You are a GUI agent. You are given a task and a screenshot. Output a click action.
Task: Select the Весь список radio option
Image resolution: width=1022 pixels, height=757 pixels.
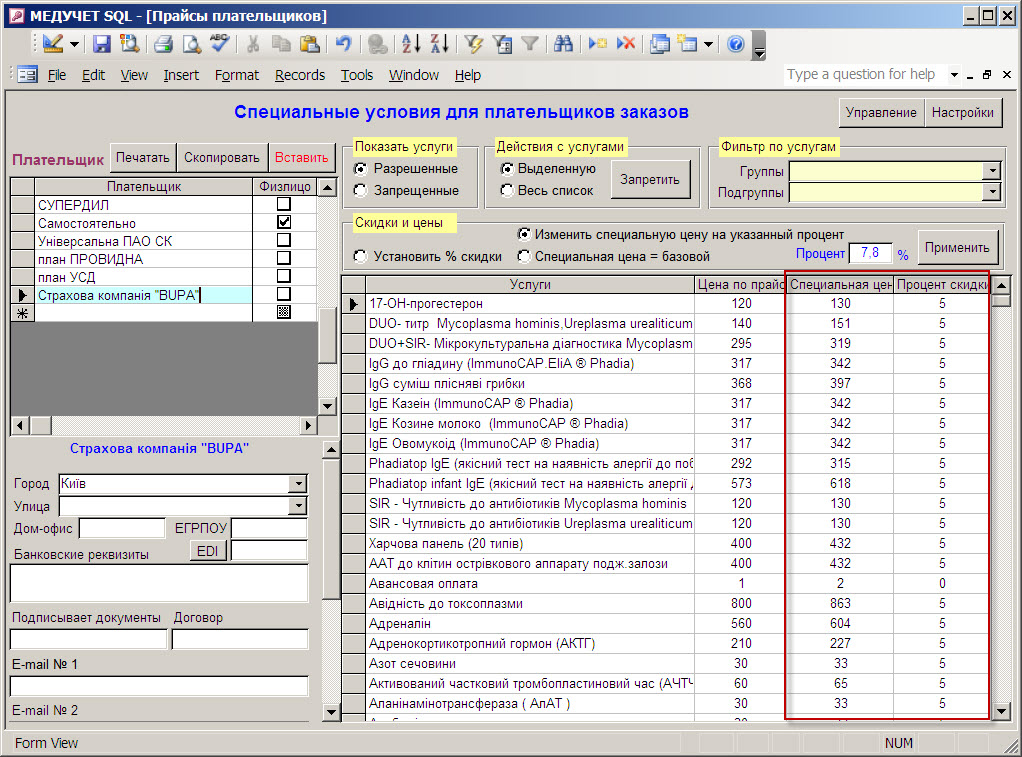tap(508, 190)
